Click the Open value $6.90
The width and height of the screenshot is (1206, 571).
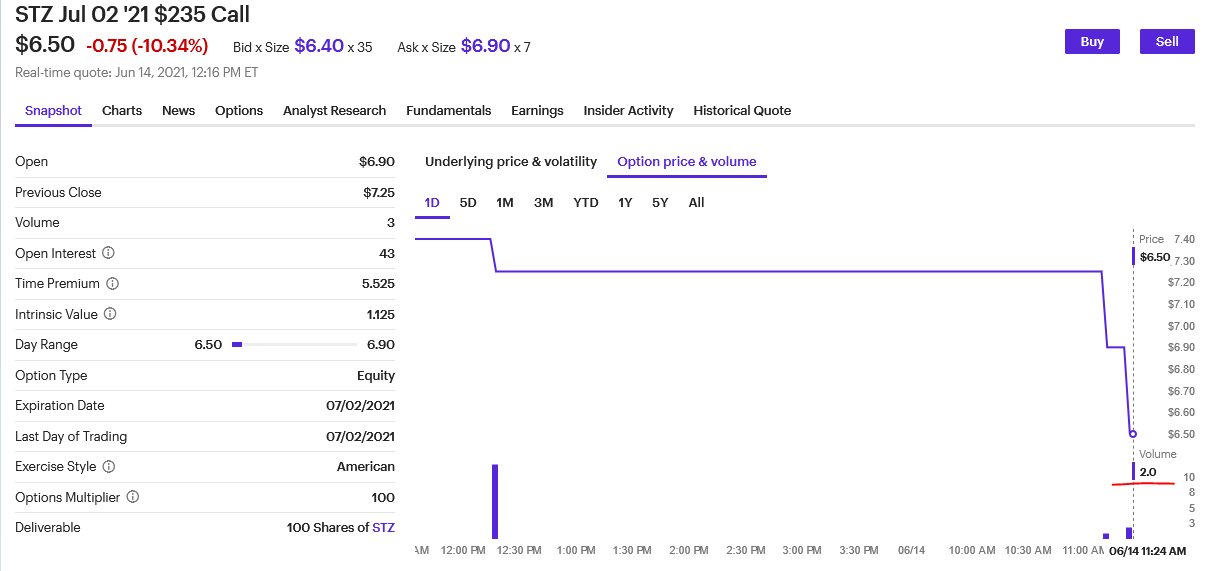click(377, 161)
